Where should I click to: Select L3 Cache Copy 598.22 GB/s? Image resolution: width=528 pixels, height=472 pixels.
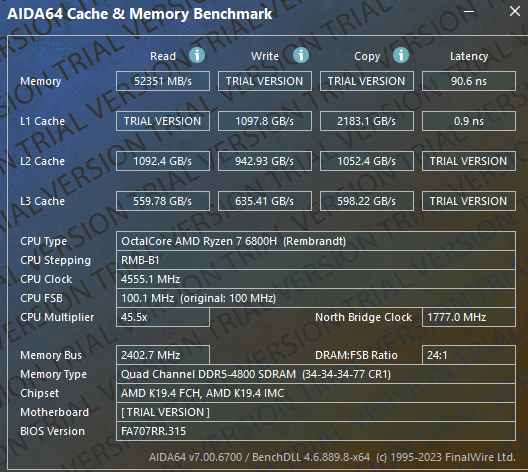point(367,201)
